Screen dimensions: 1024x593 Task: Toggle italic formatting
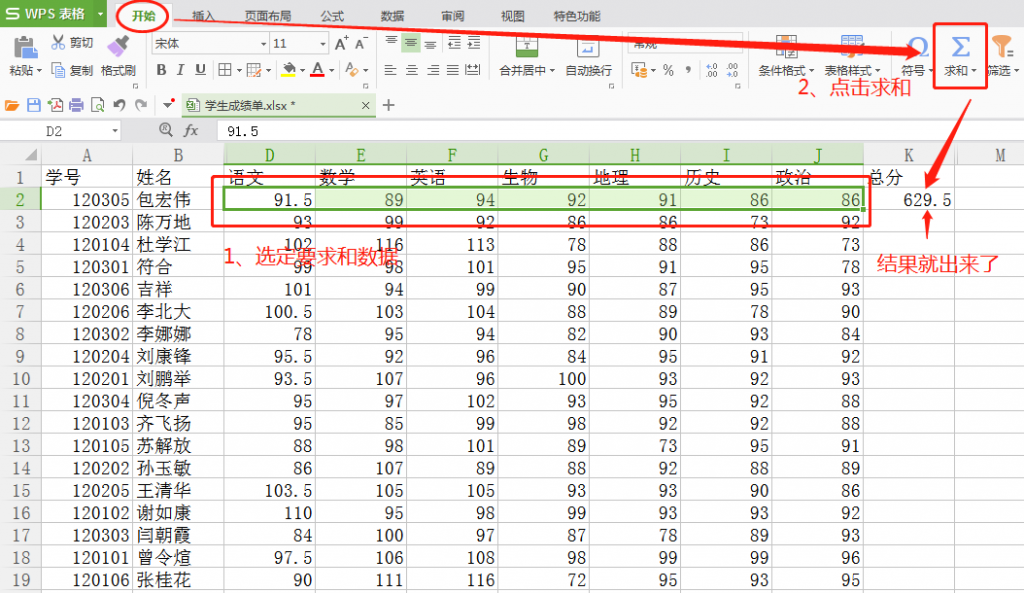coord(181,70)
